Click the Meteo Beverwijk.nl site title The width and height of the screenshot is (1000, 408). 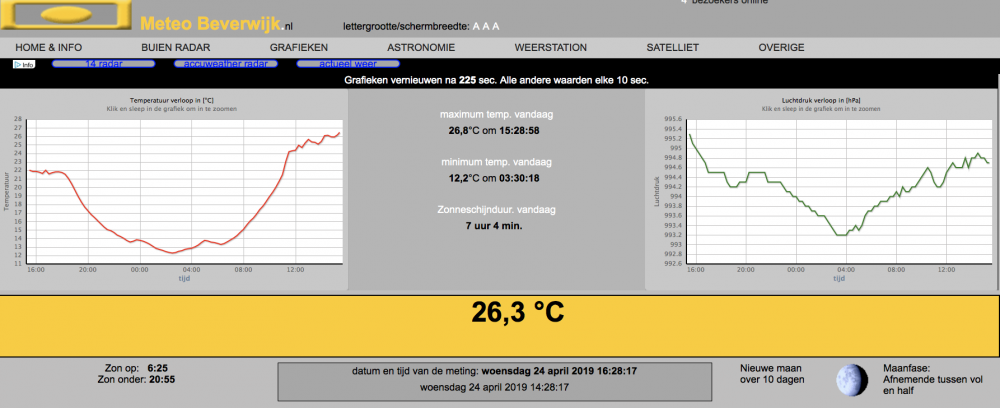(x=216, y=24)
